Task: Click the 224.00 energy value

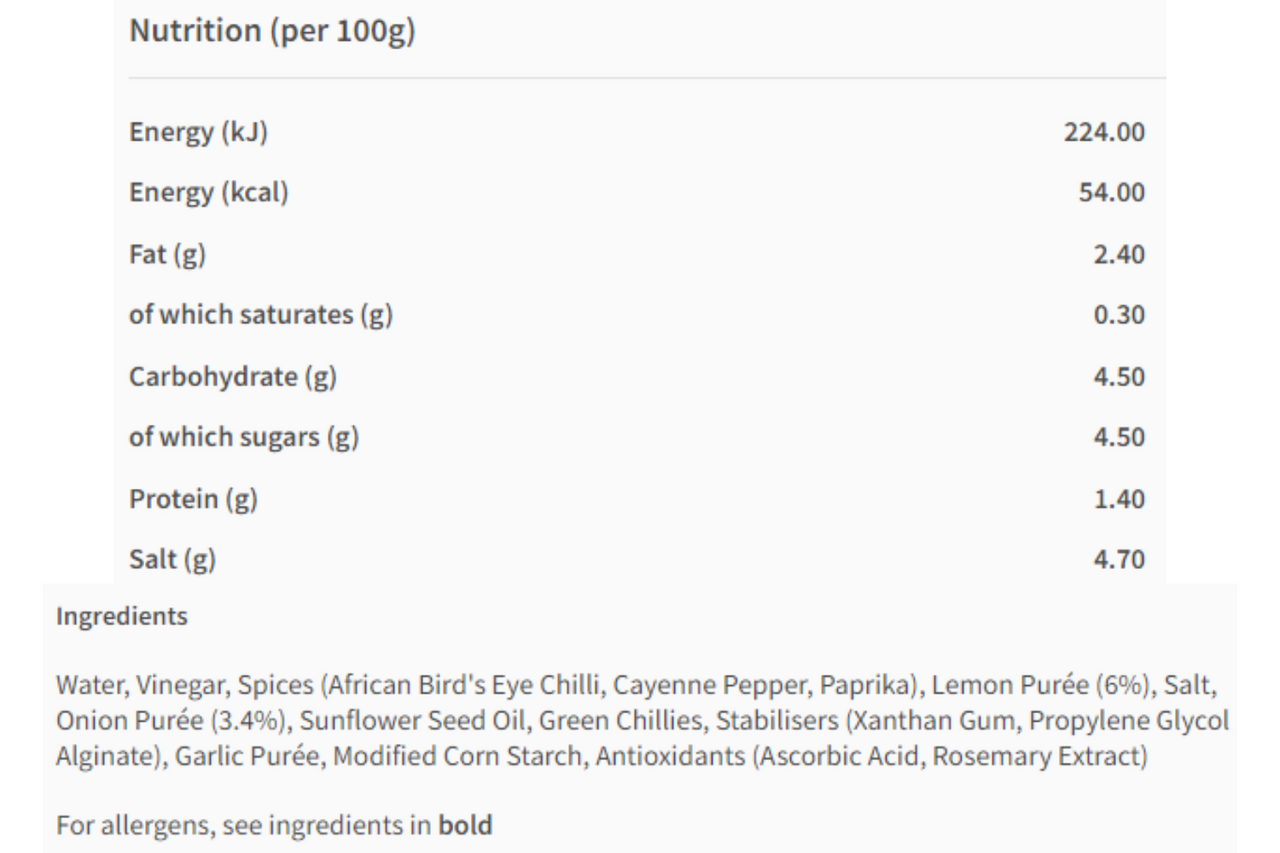Action: coord(1104,132)
